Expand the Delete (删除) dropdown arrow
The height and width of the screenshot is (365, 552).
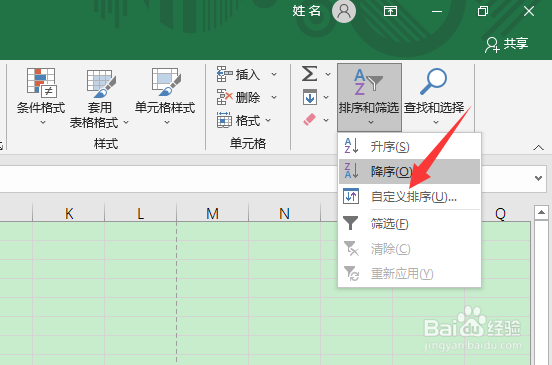pyautogui.click(x=274, y=97)
